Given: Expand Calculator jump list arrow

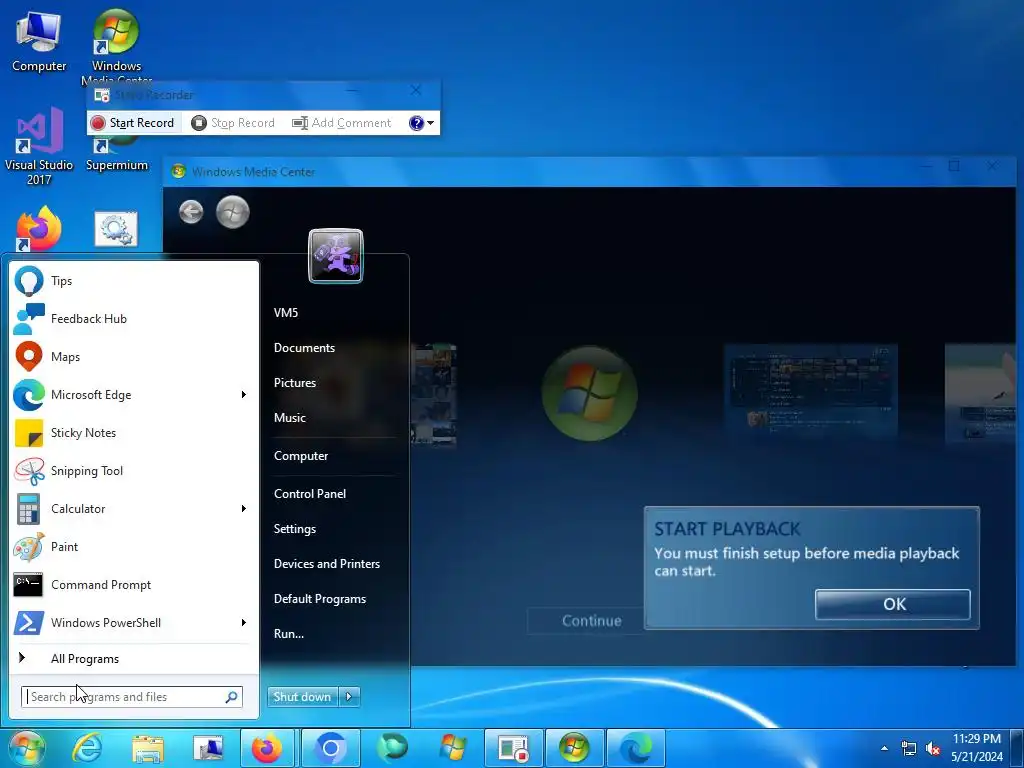Looking at the screenshot, I should 244,509.
